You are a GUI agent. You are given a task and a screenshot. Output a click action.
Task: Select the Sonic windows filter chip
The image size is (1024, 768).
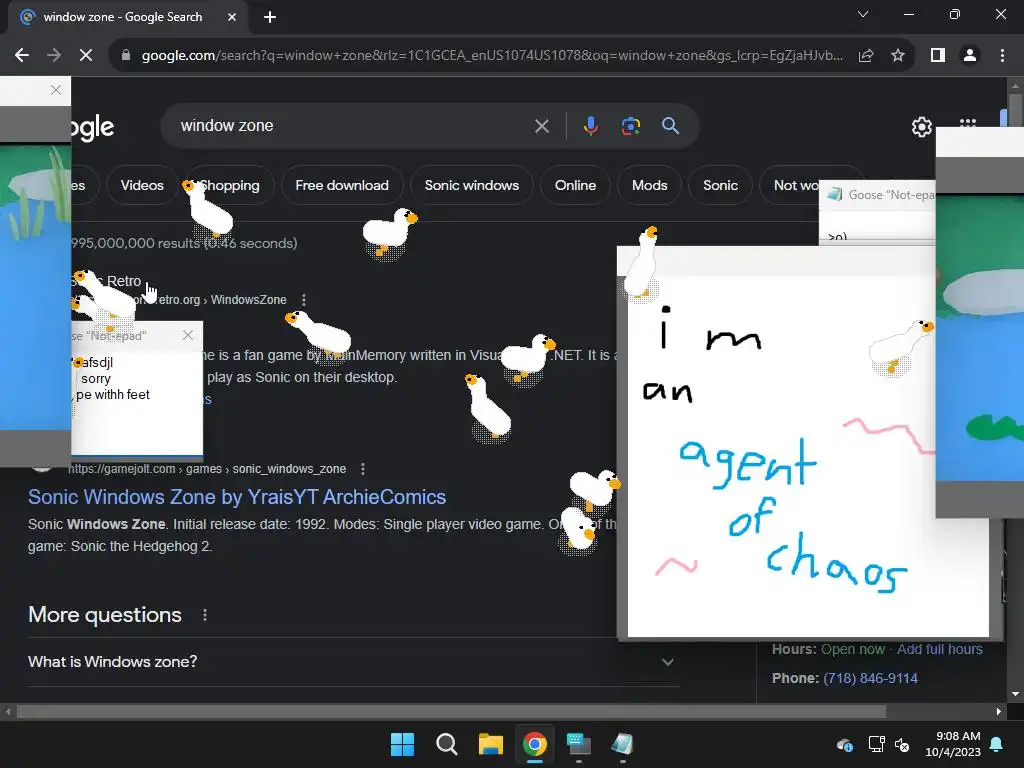[x=472, y=185]
